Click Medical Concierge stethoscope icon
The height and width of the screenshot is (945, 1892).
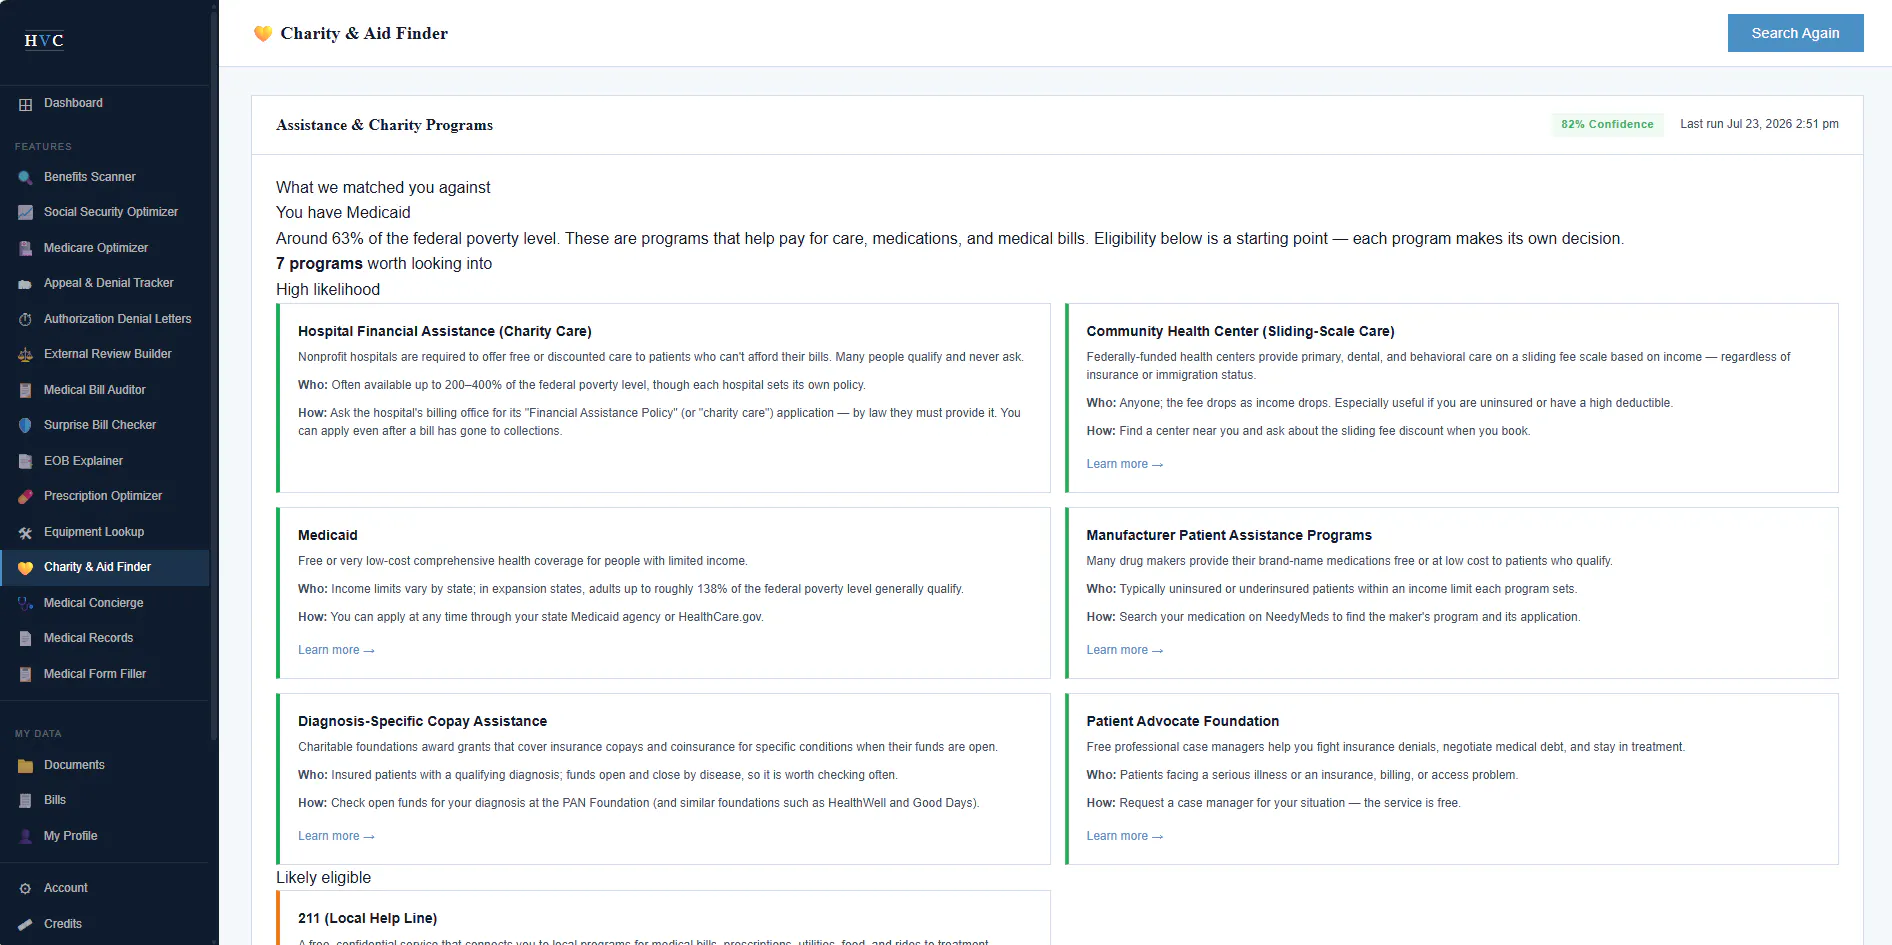[x=25, y=603]
